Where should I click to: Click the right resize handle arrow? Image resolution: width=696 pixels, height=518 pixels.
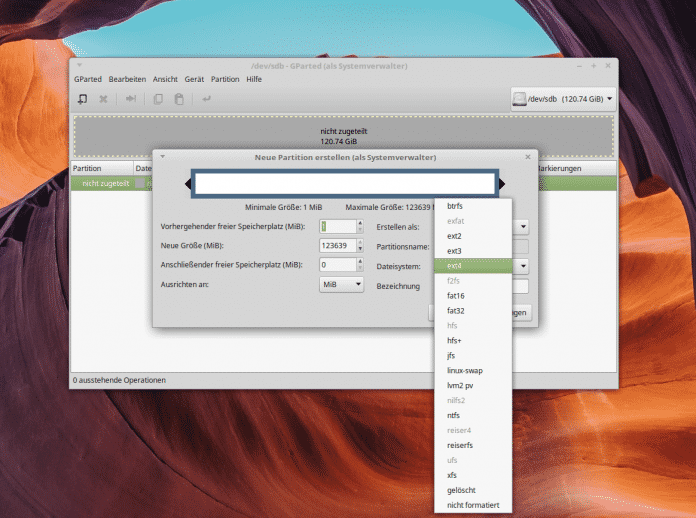click(502, 184)
